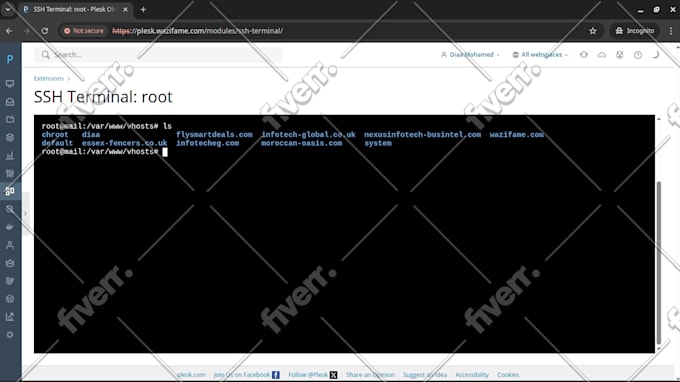
Task: Select the Extensions blocks icon in sidebar
Action: pos(10,191)
